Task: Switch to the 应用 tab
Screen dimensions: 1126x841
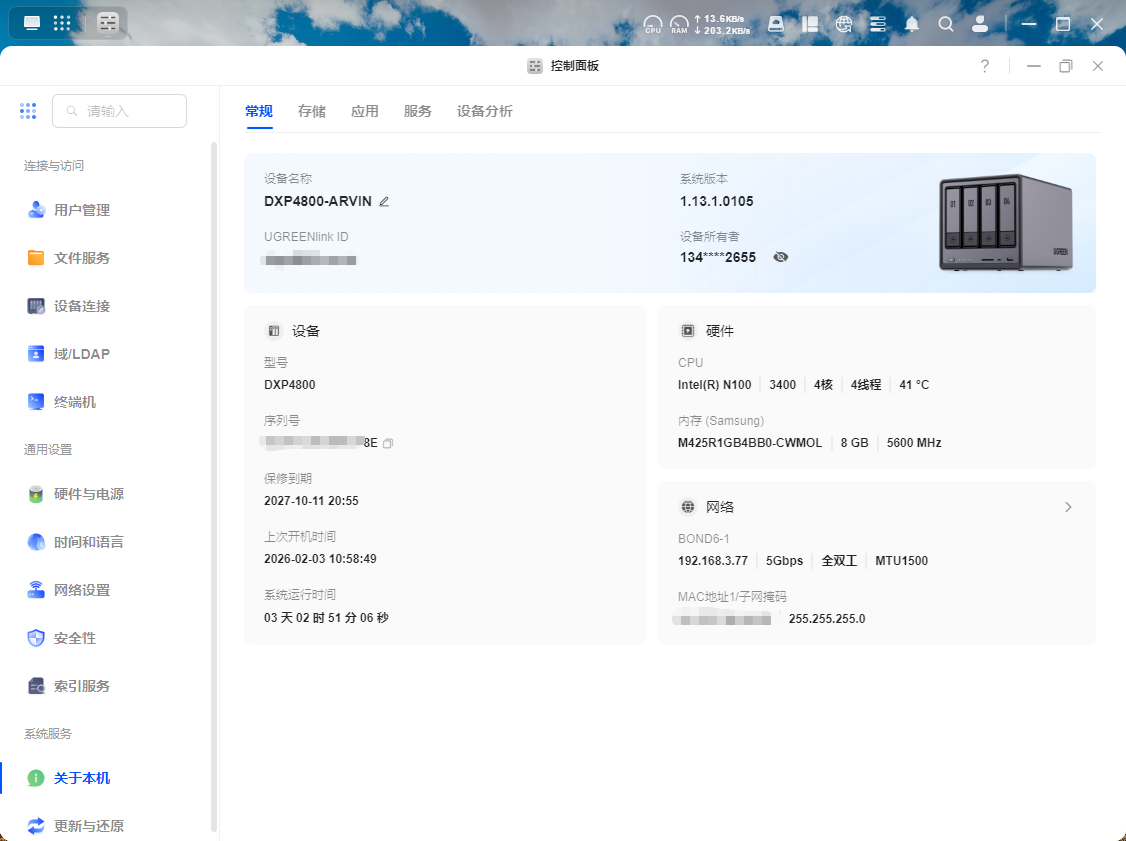Action: (365, 111)
